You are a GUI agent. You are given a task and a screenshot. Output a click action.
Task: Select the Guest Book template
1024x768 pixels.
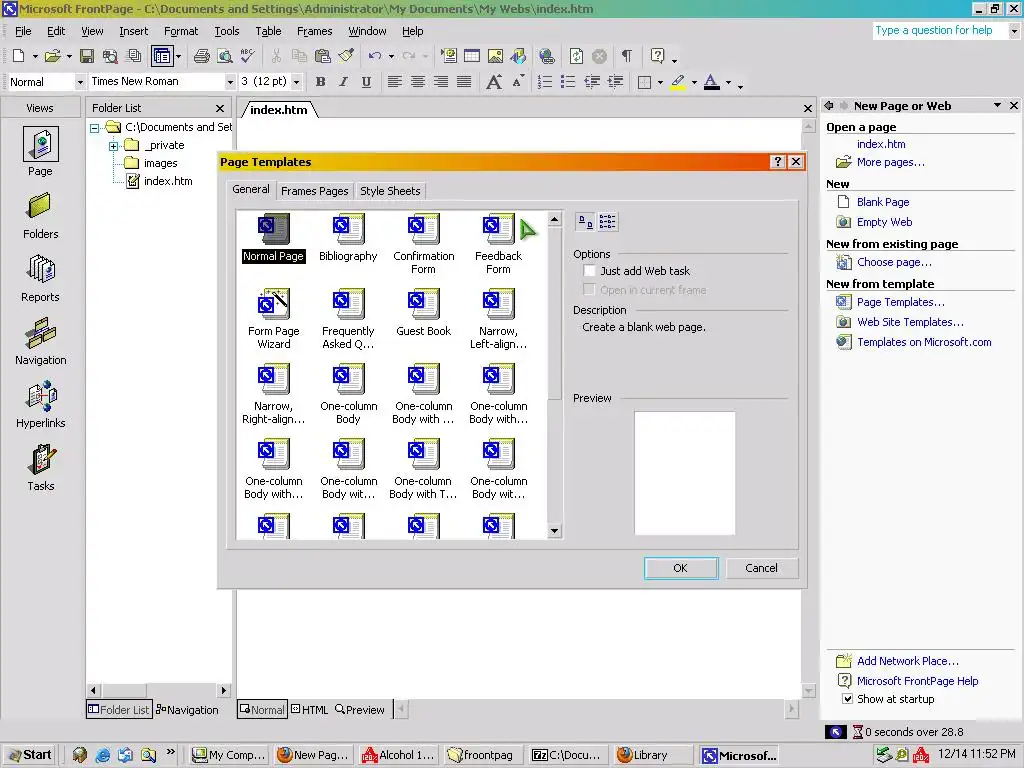coord(423,313)
